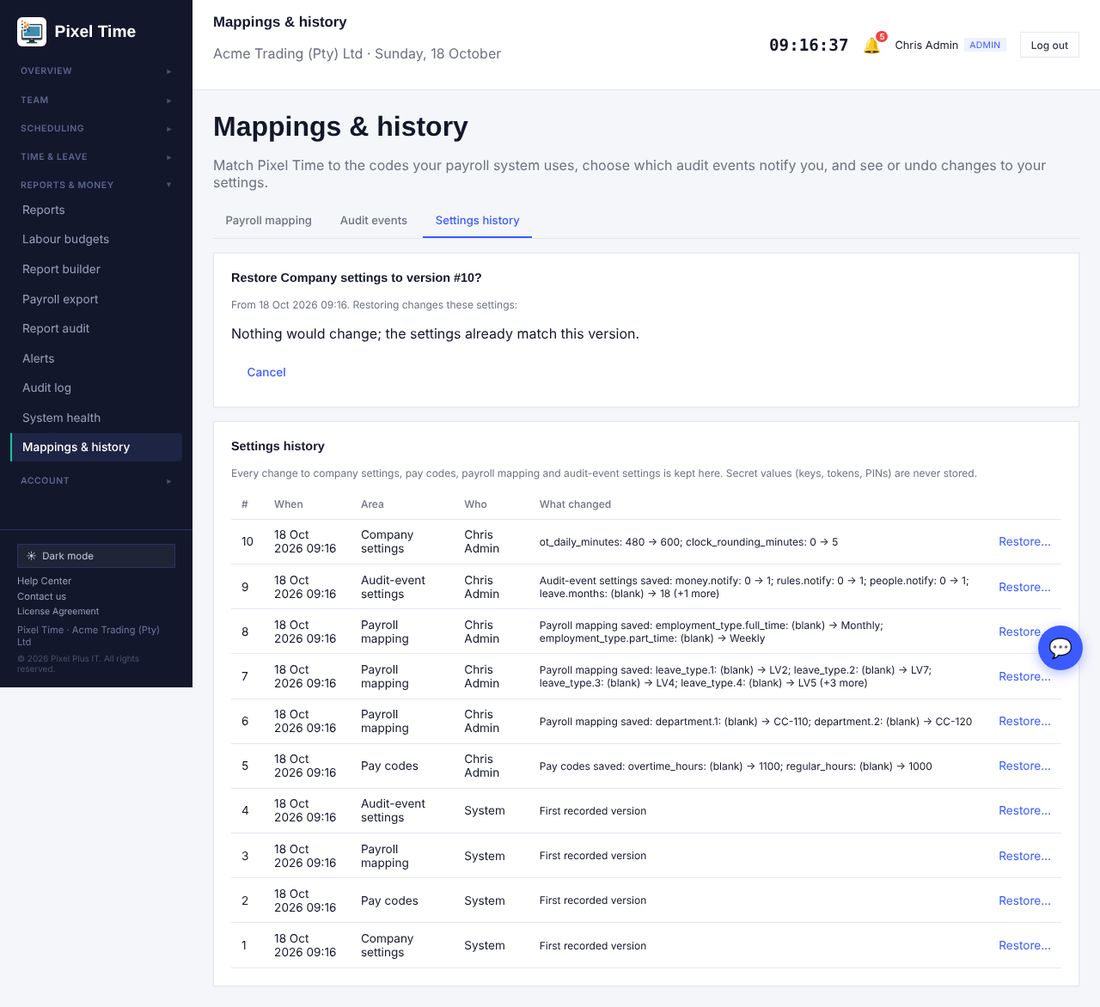Open the License Agreement link

click(58, 611)
